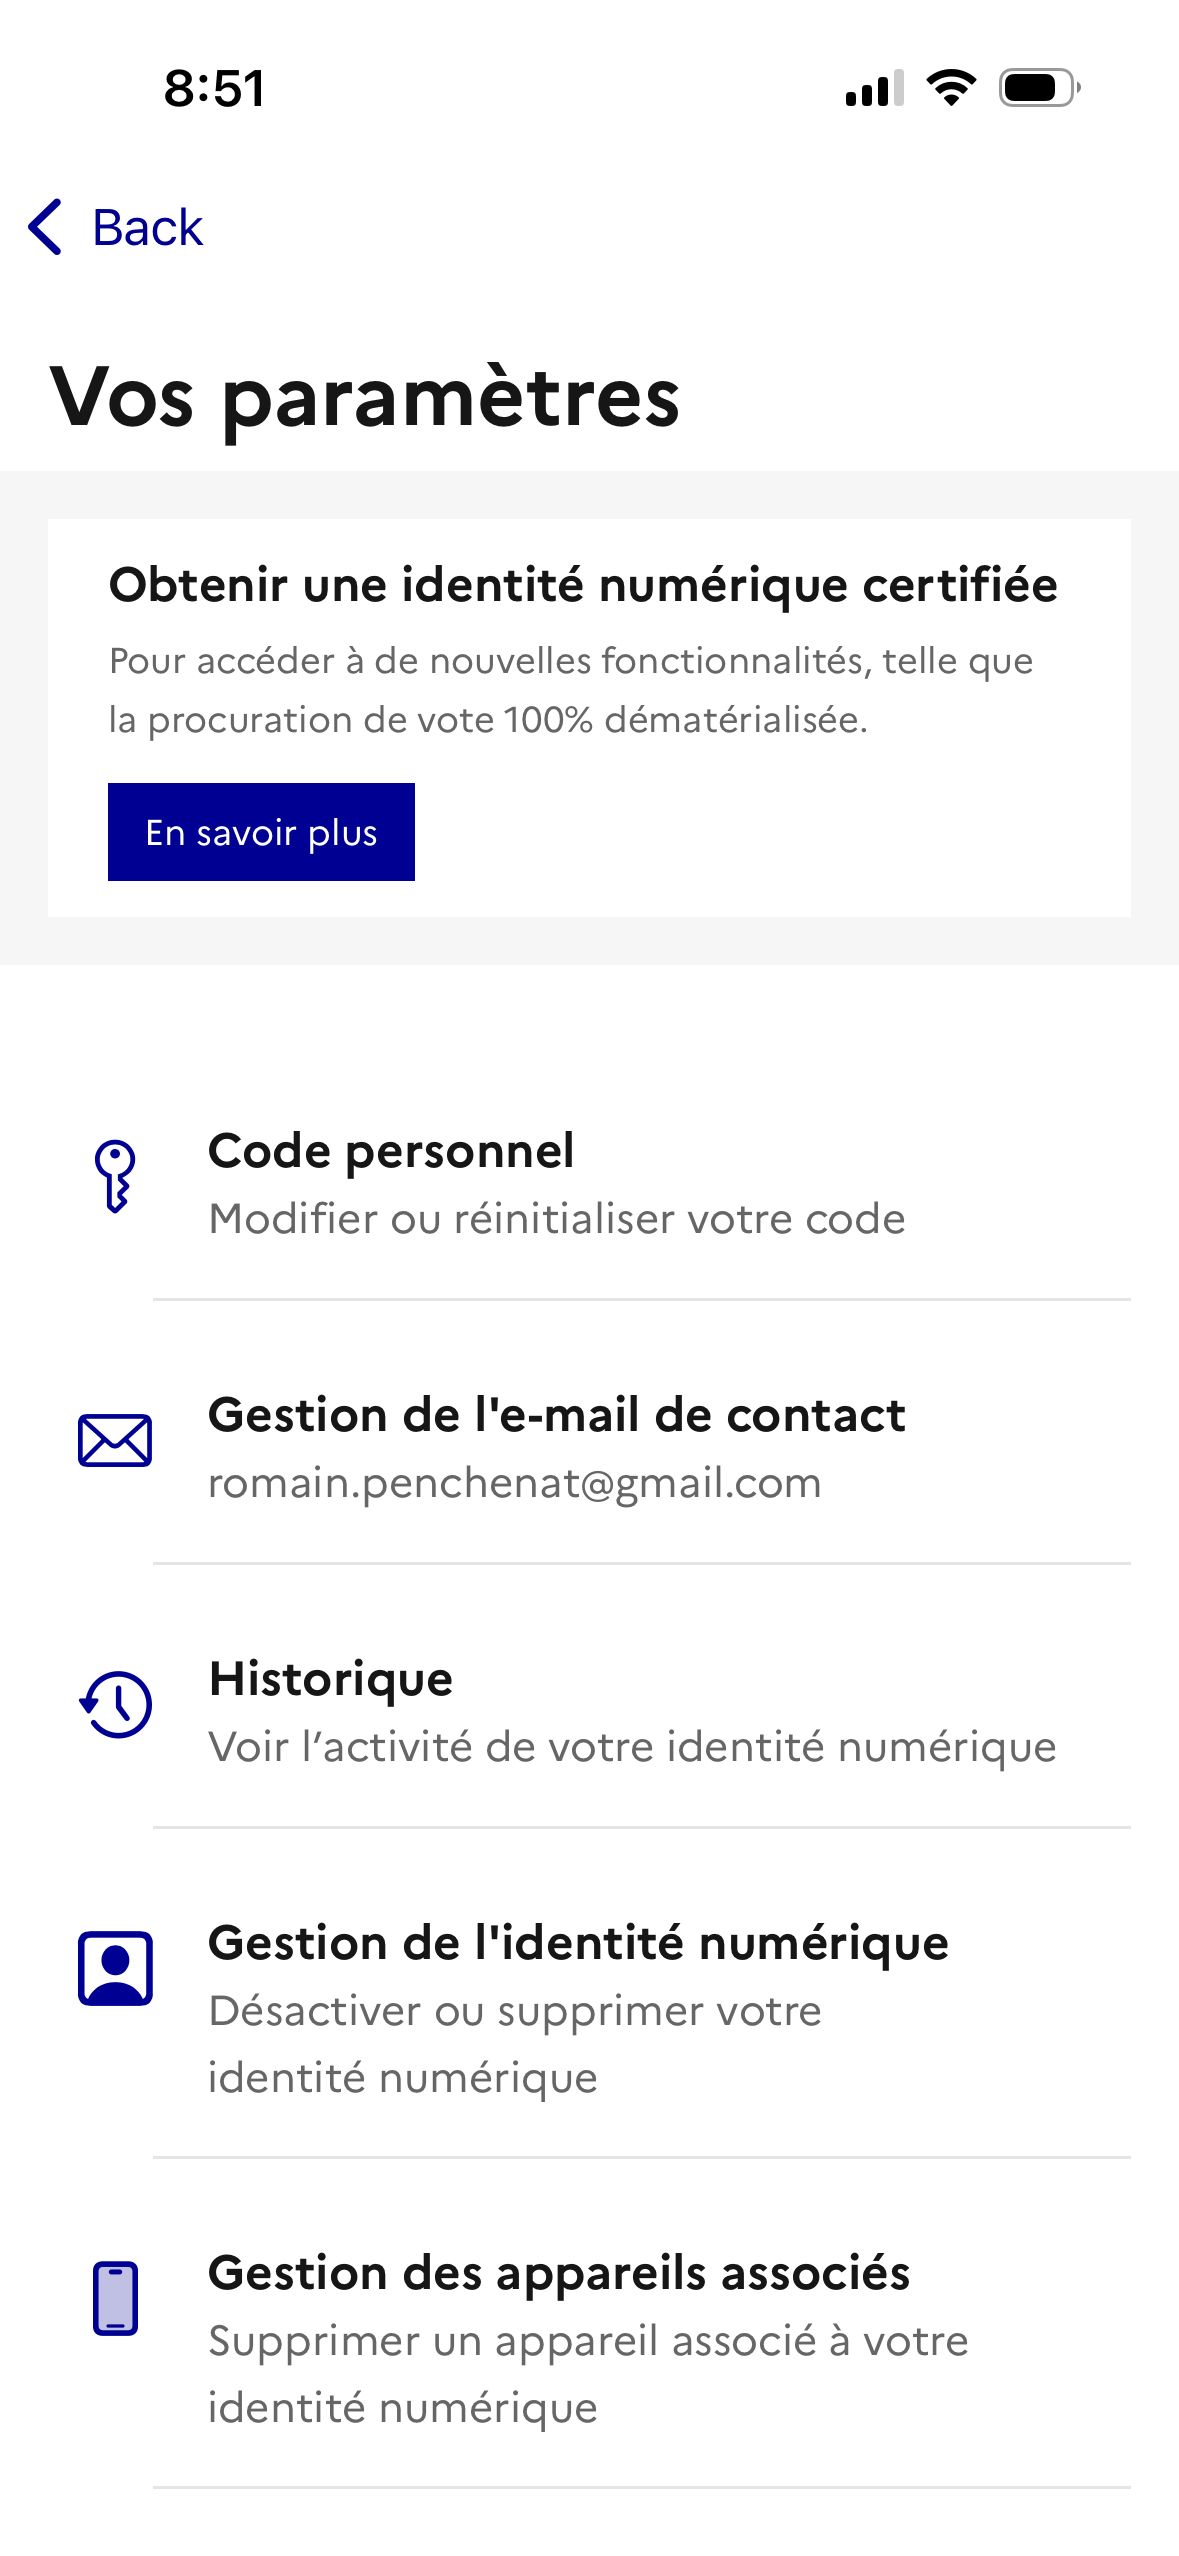Tap the envelope icon for contact e-mail
1179x2556 pixels.
(x=115, y=1441)
